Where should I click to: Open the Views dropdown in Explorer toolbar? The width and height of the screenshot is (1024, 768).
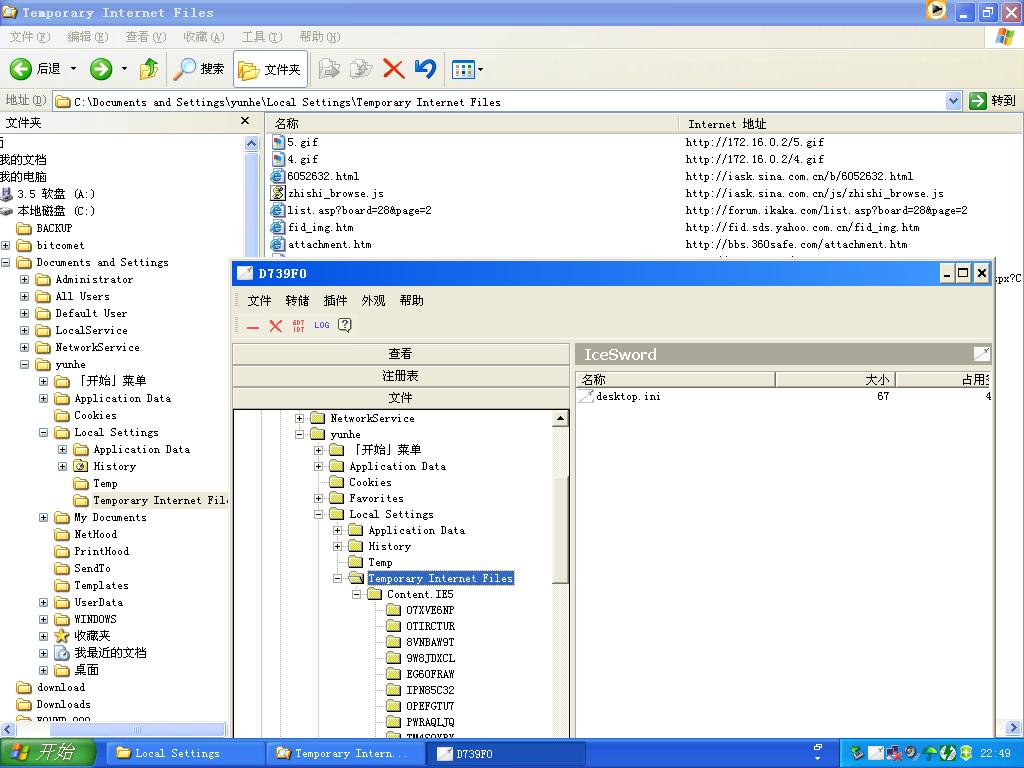tap(467, 69)
